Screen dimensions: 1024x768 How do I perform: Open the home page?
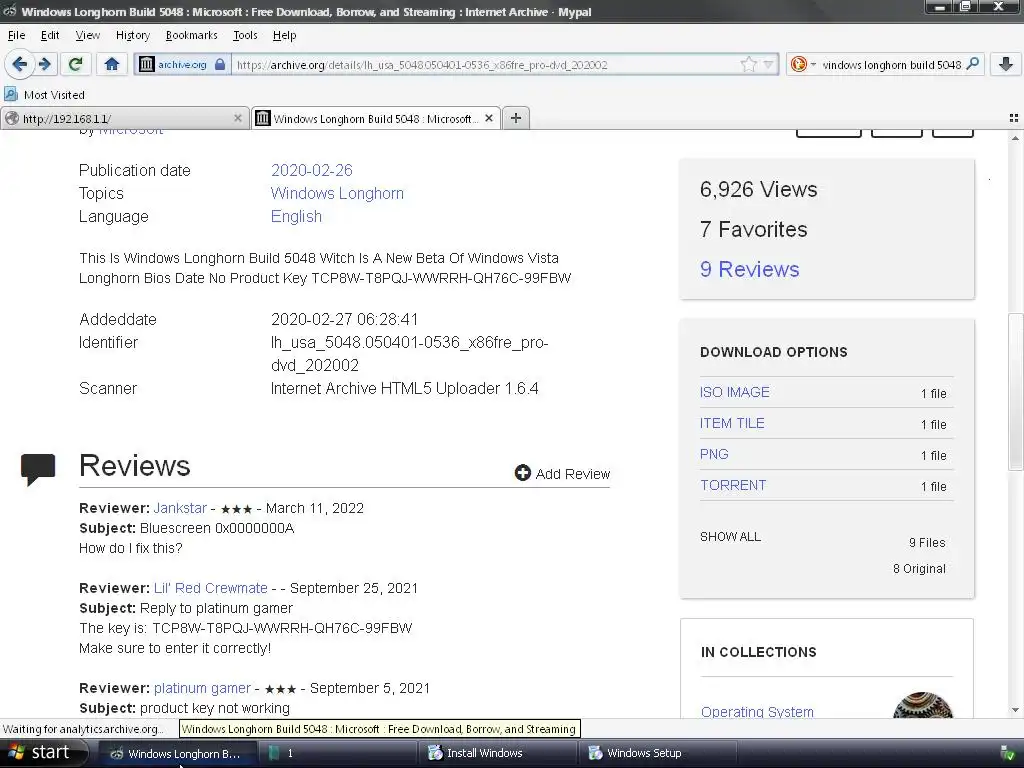pos(112,64)
